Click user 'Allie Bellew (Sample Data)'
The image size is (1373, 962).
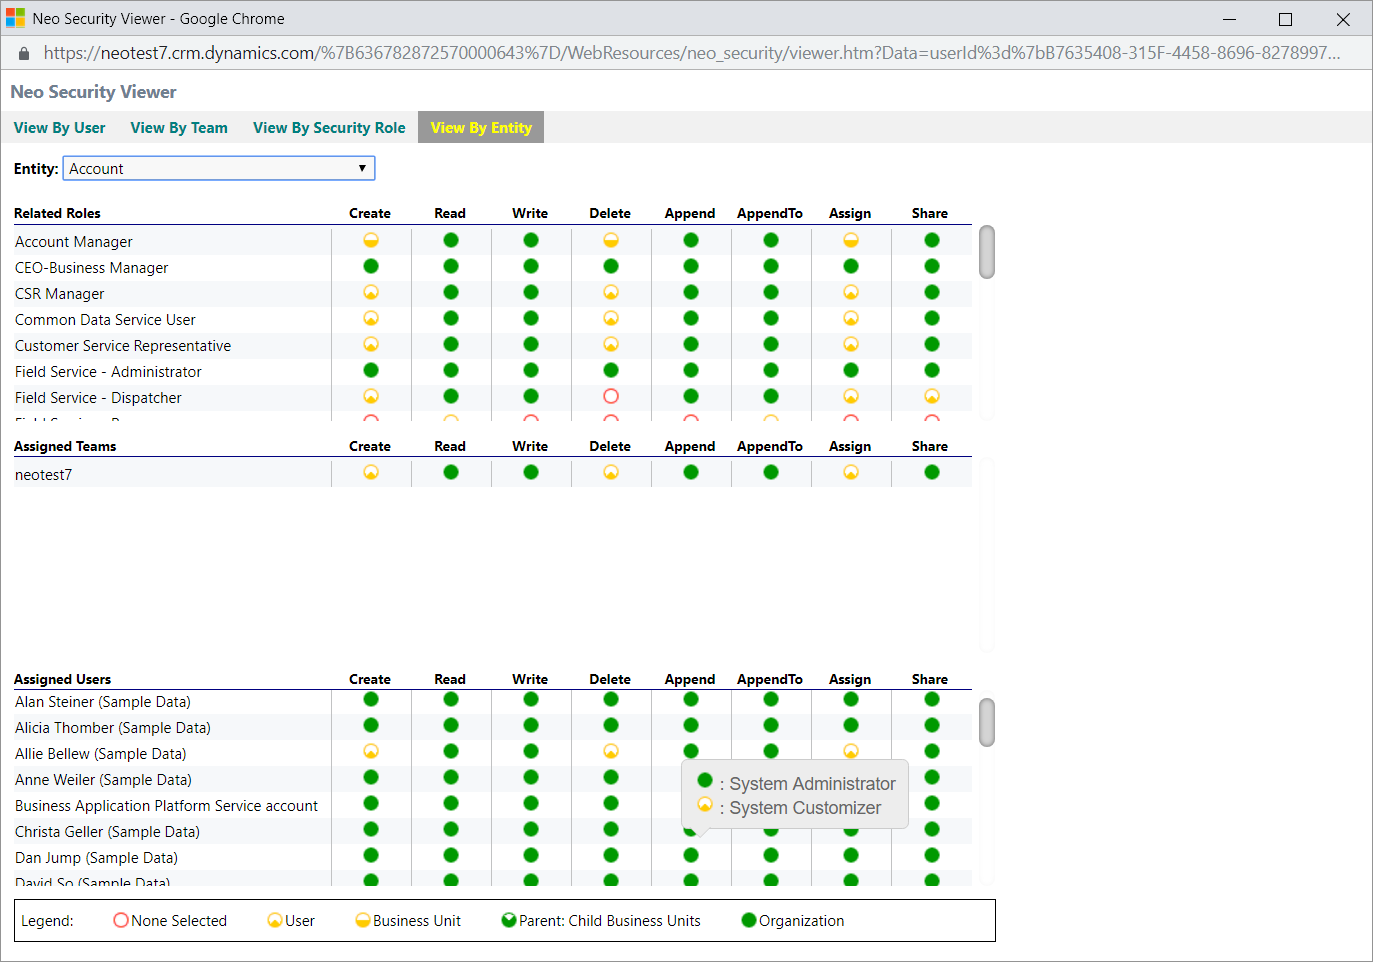[100, 754]
